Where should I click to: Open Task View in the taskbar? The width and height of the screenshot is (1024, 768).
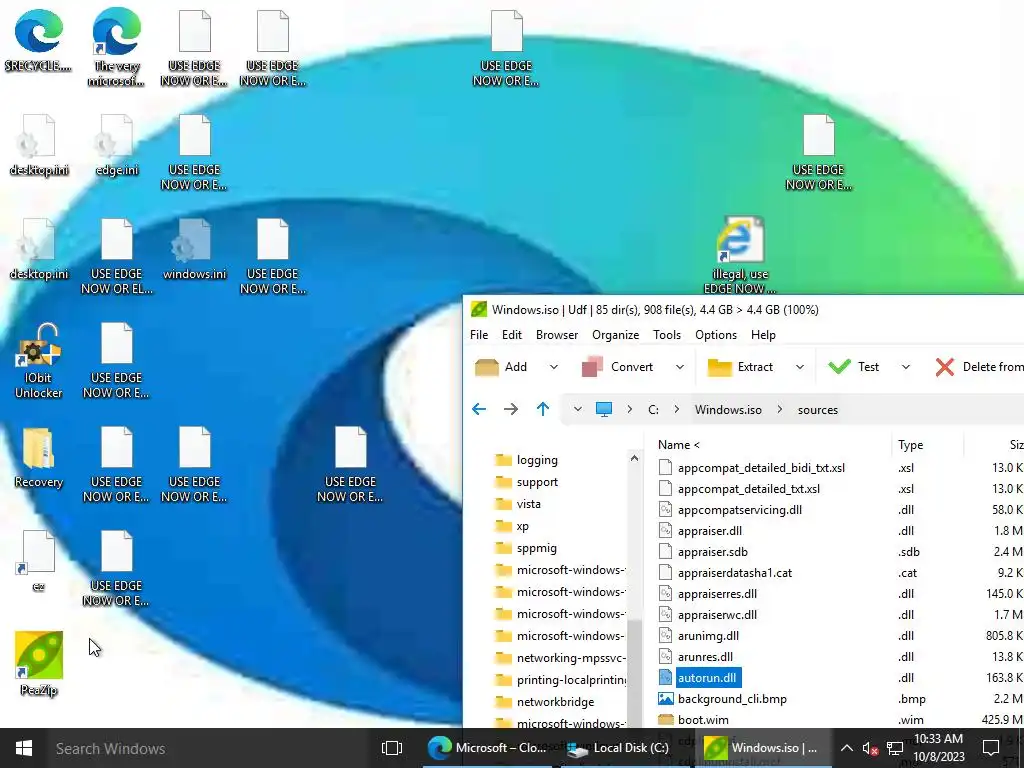coord(392,748)
